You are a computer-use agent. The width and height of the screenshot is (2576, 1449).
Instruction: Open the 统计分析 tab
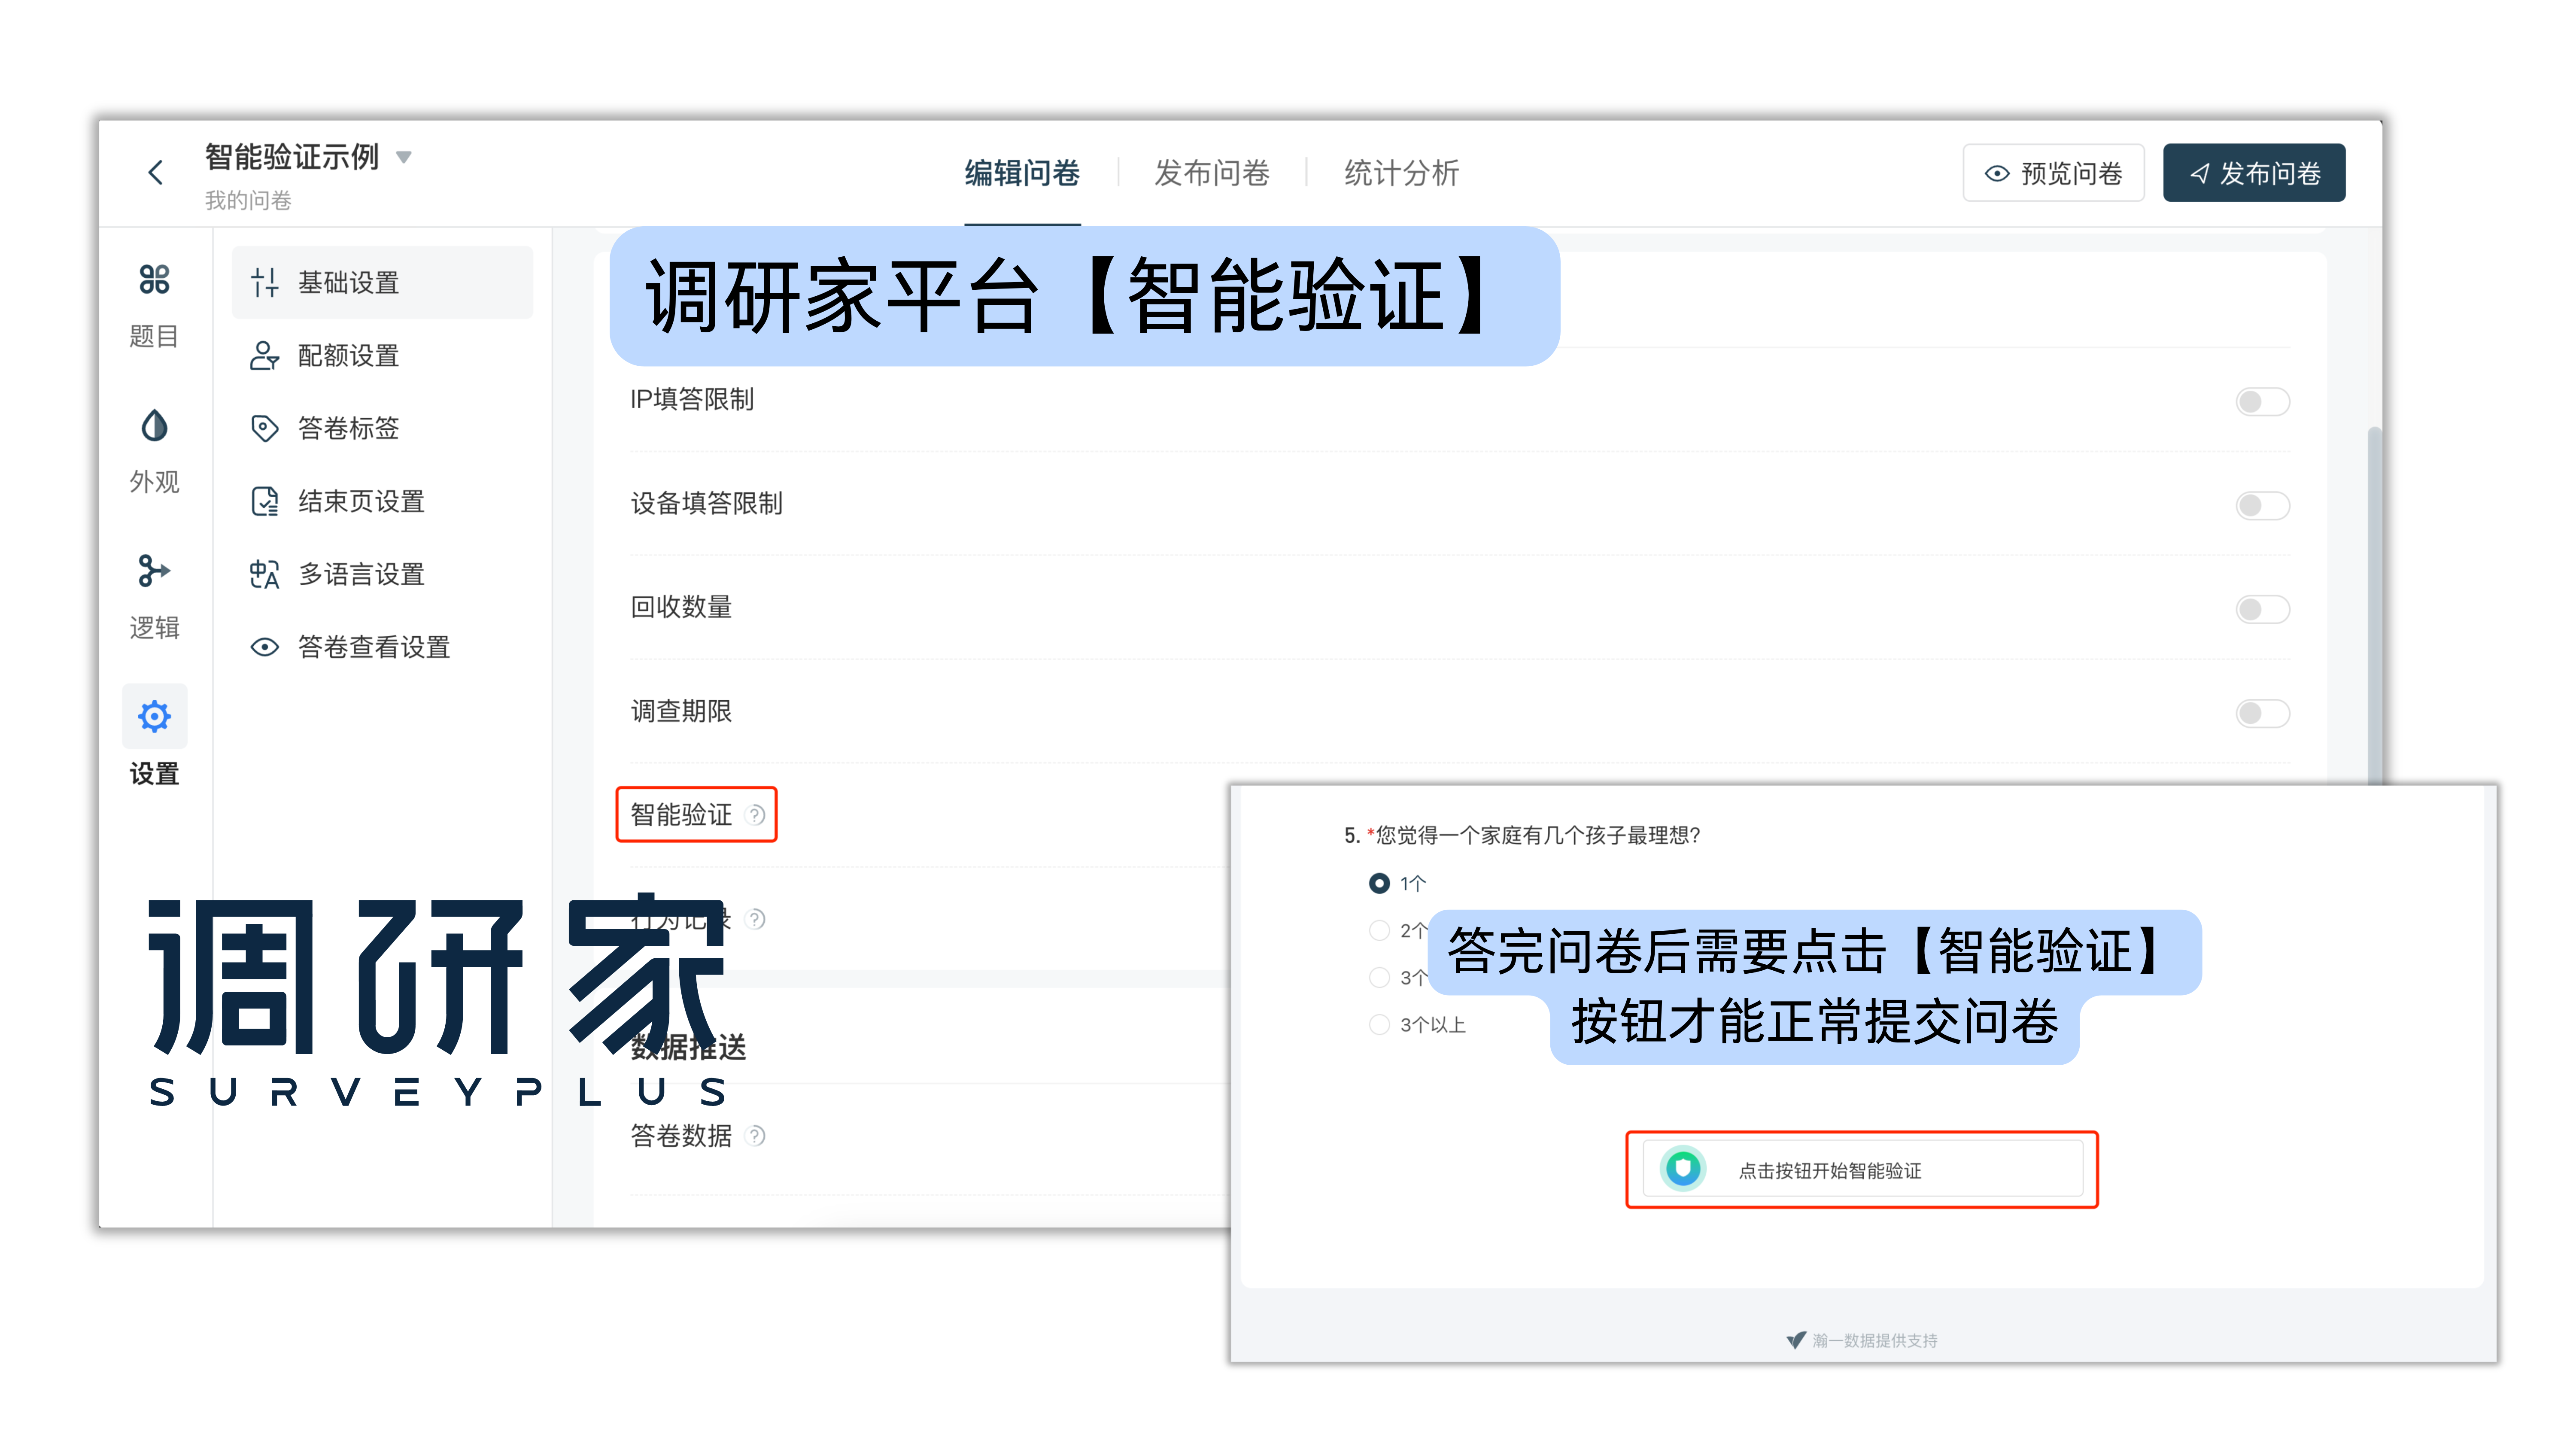pyautogui.click(x=1402, y=173)
